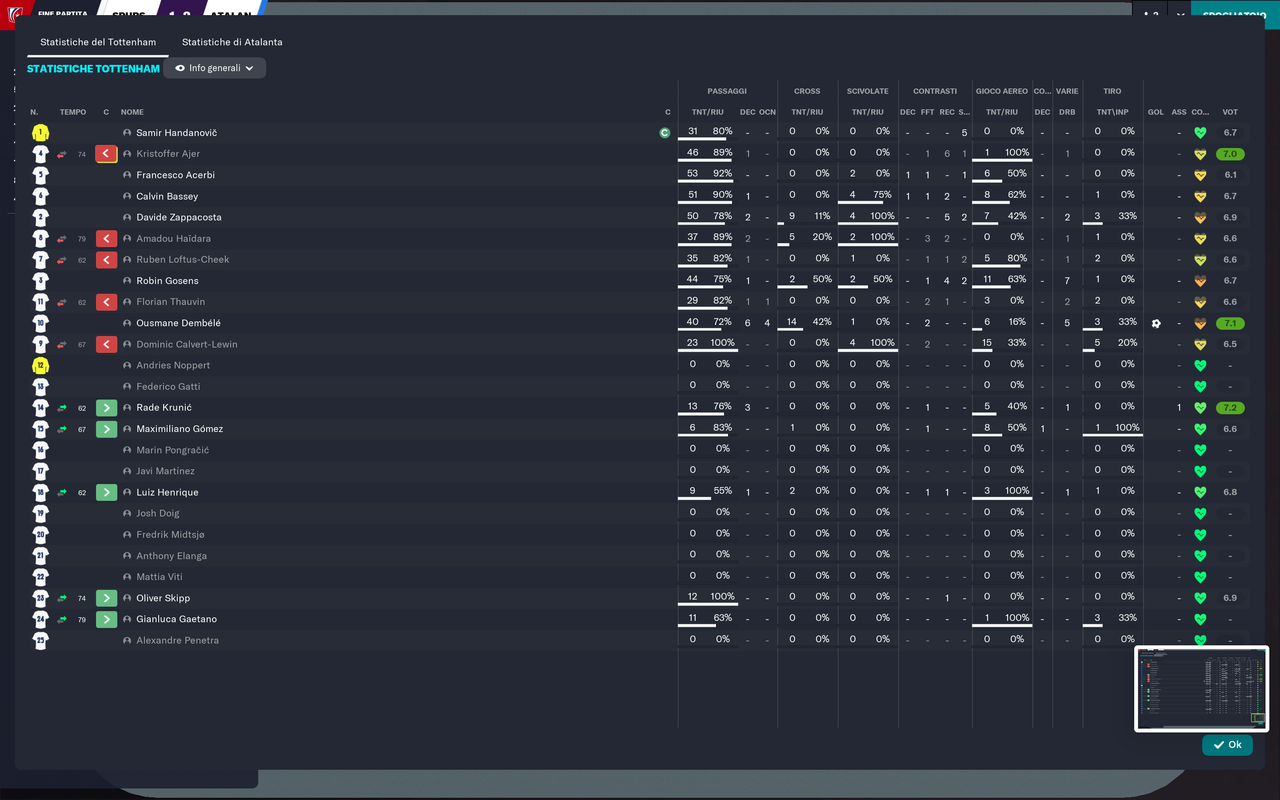Click the person icon beside Samir Handanovič
The height and width of the screenshot is (800, 1280).
coord(127,133)
